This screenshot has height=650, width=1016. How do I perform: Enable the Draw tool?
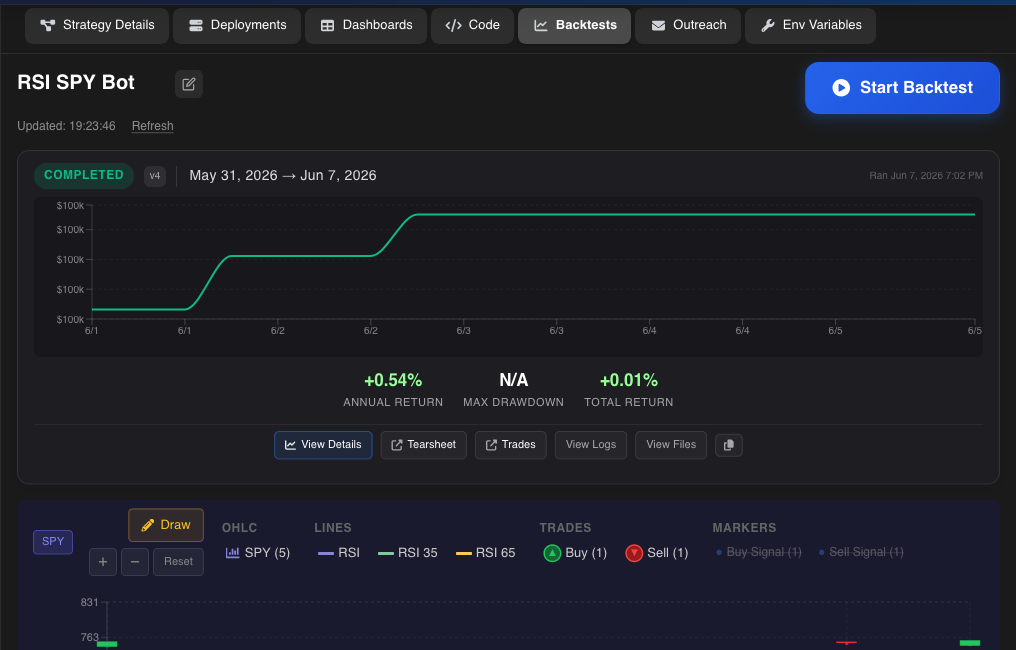[166, 525]
